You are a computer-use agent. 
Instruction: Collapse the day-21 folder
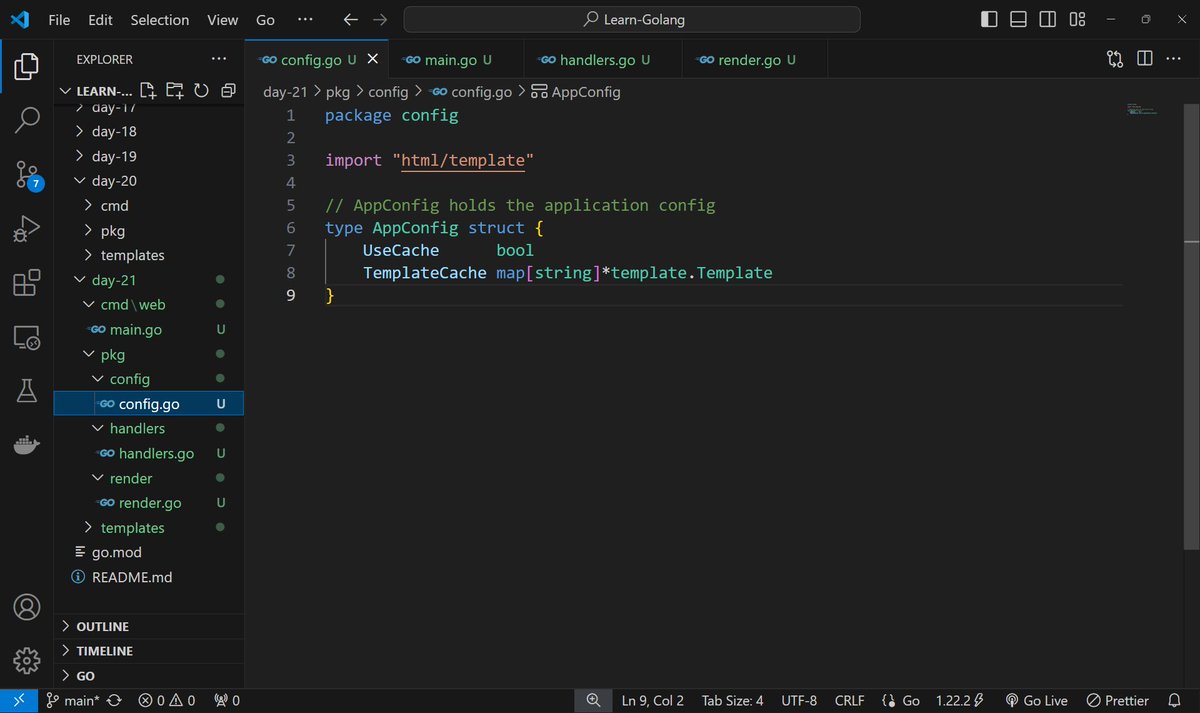coord(149,280)
